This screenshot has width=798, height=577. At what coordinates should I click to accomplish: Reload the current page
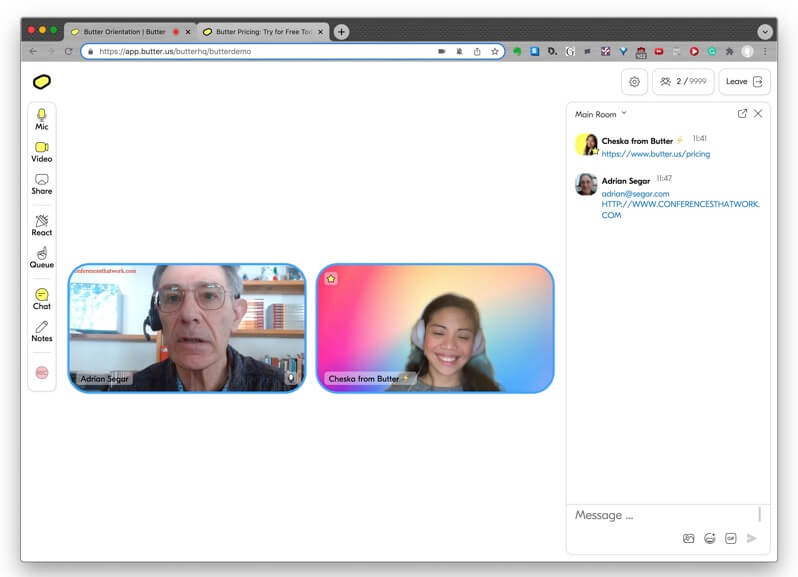(68, 51)
